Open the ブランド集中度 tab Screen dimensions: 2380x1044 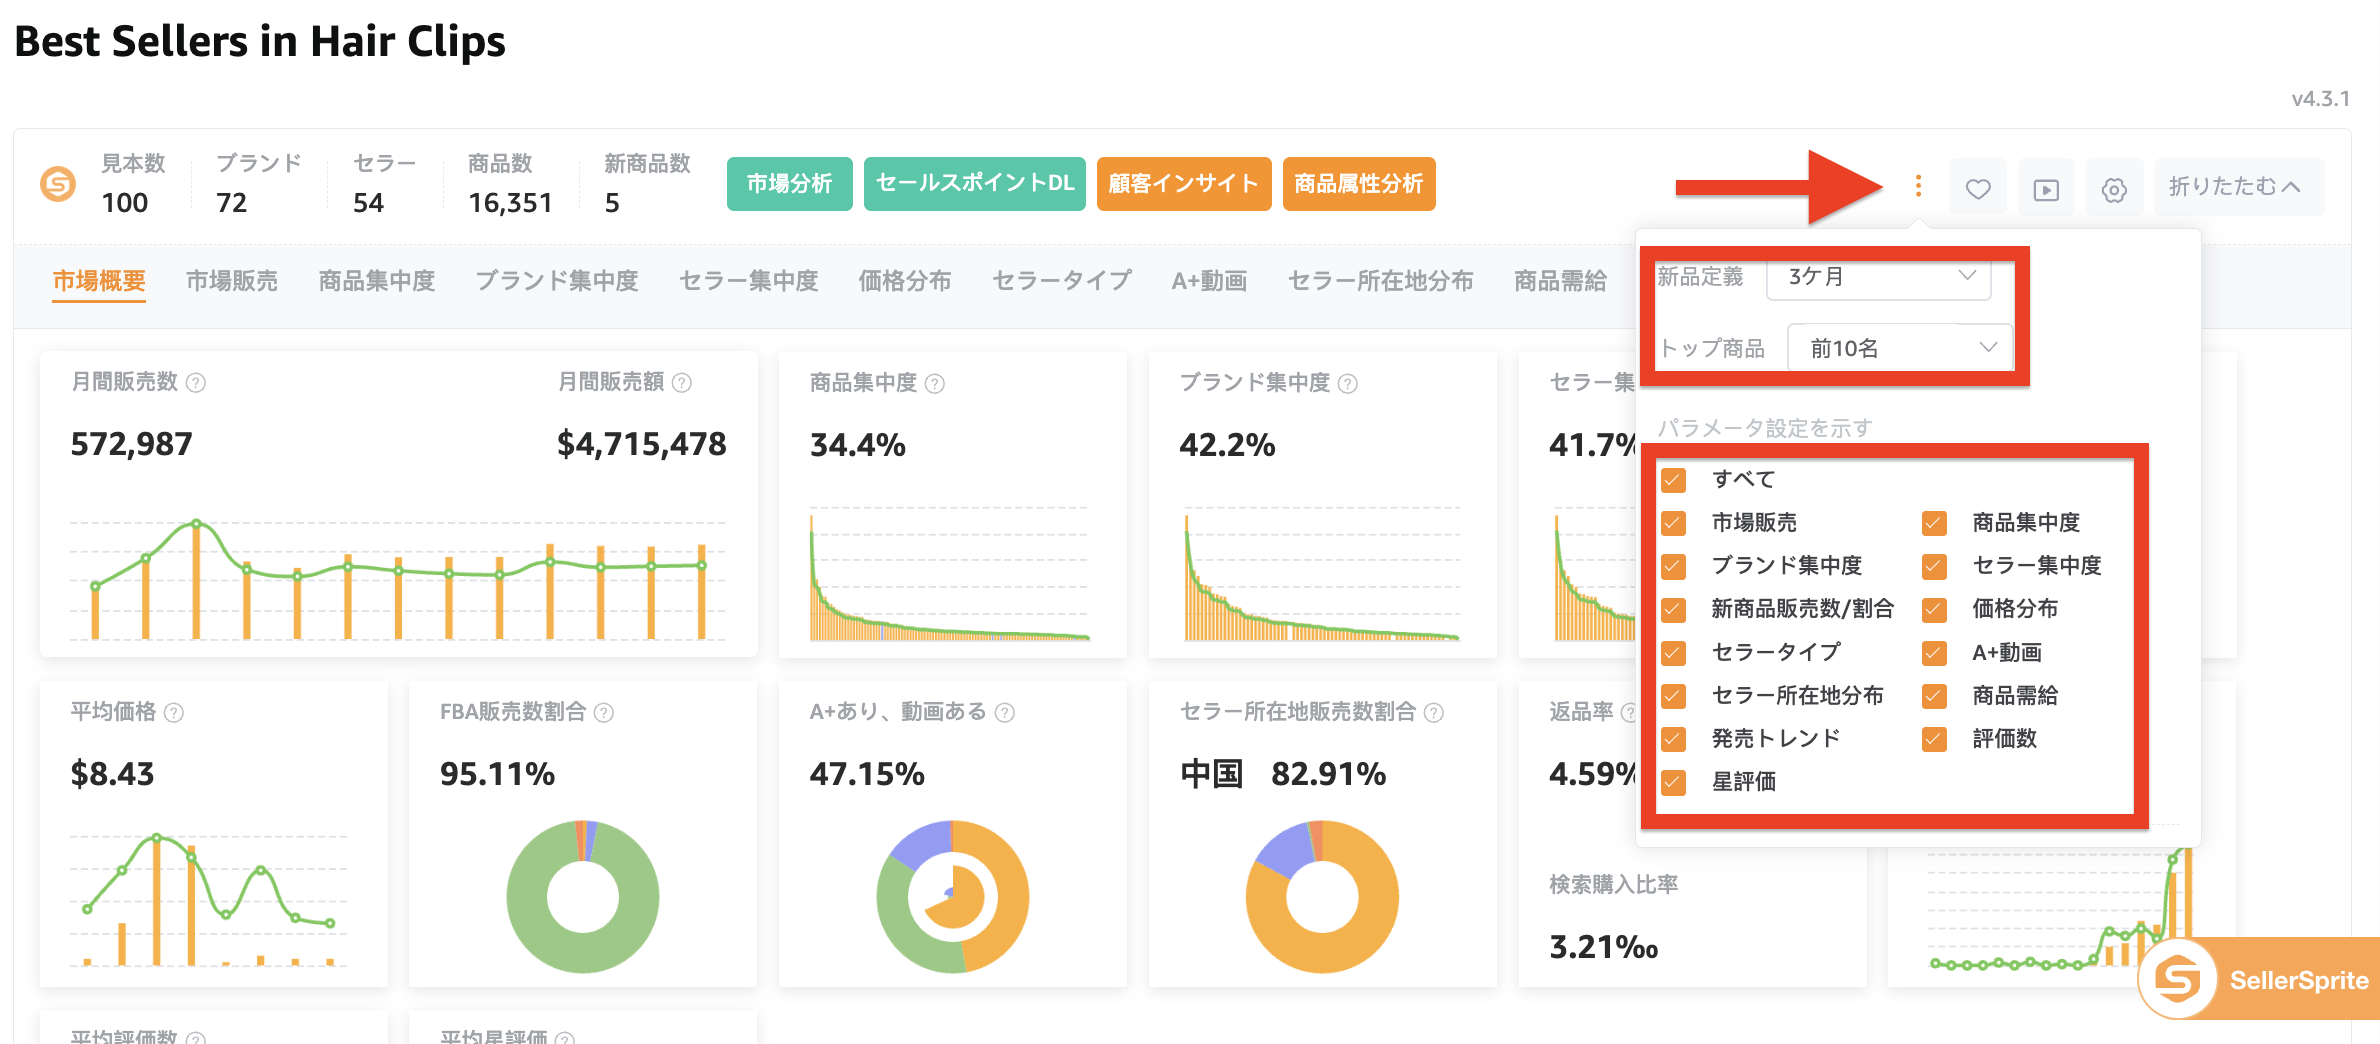(x=557, y=281)
